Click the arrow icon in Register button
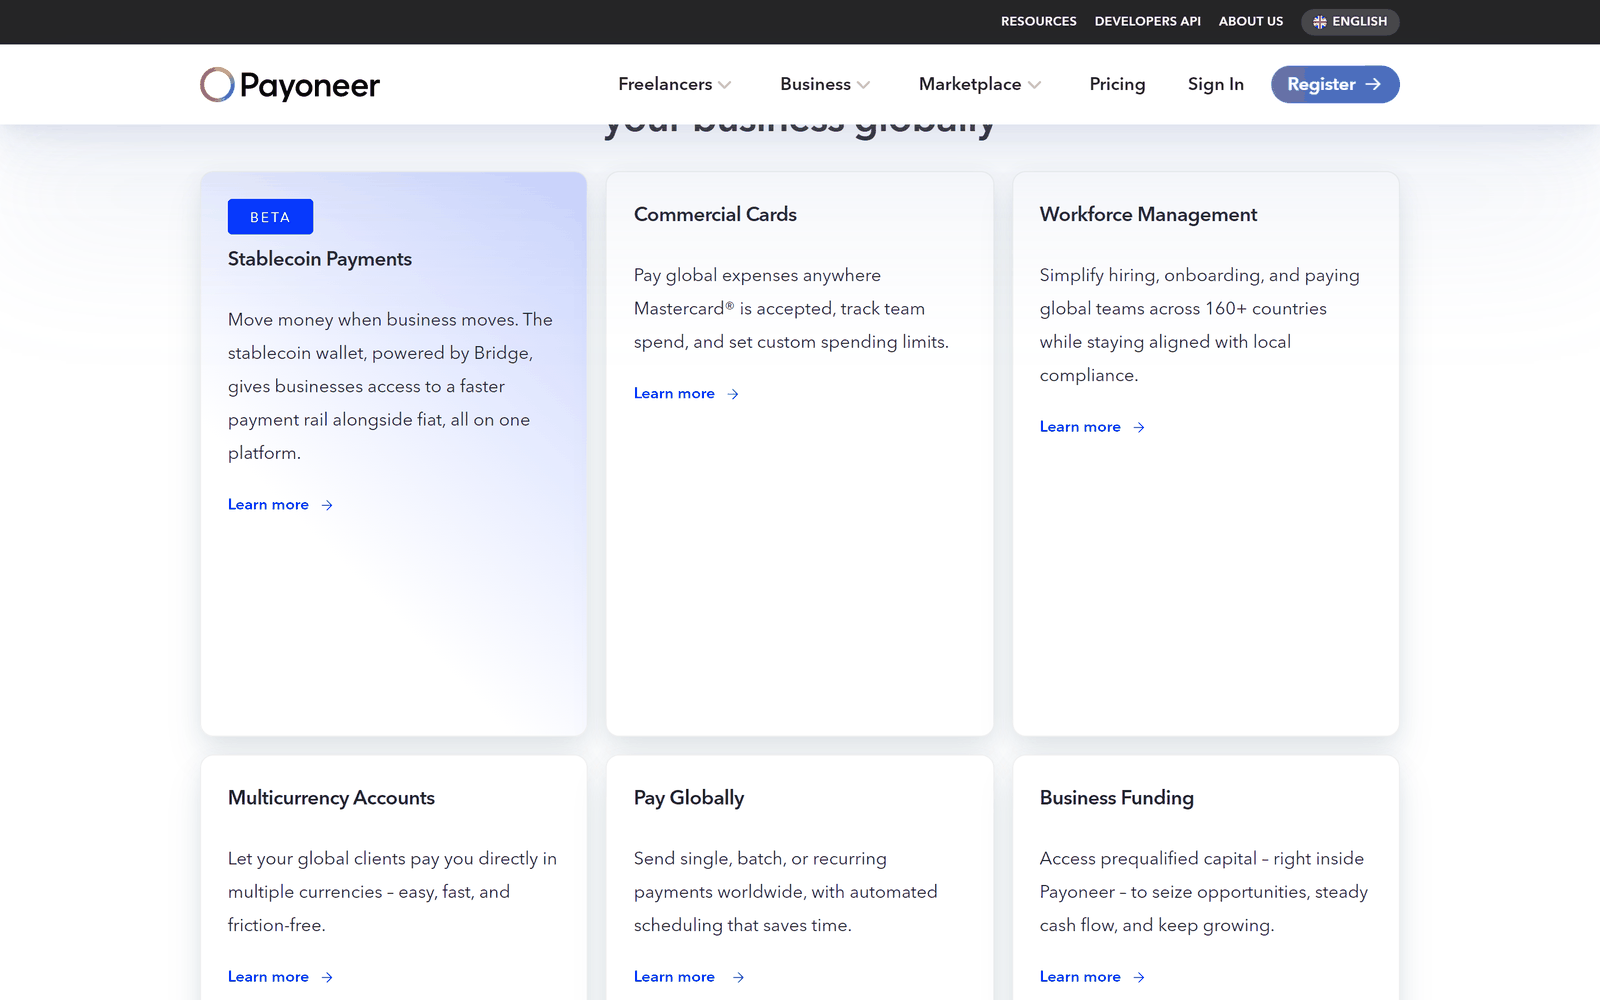This screenshot has width=1600, height=1000. [1373, 85]
